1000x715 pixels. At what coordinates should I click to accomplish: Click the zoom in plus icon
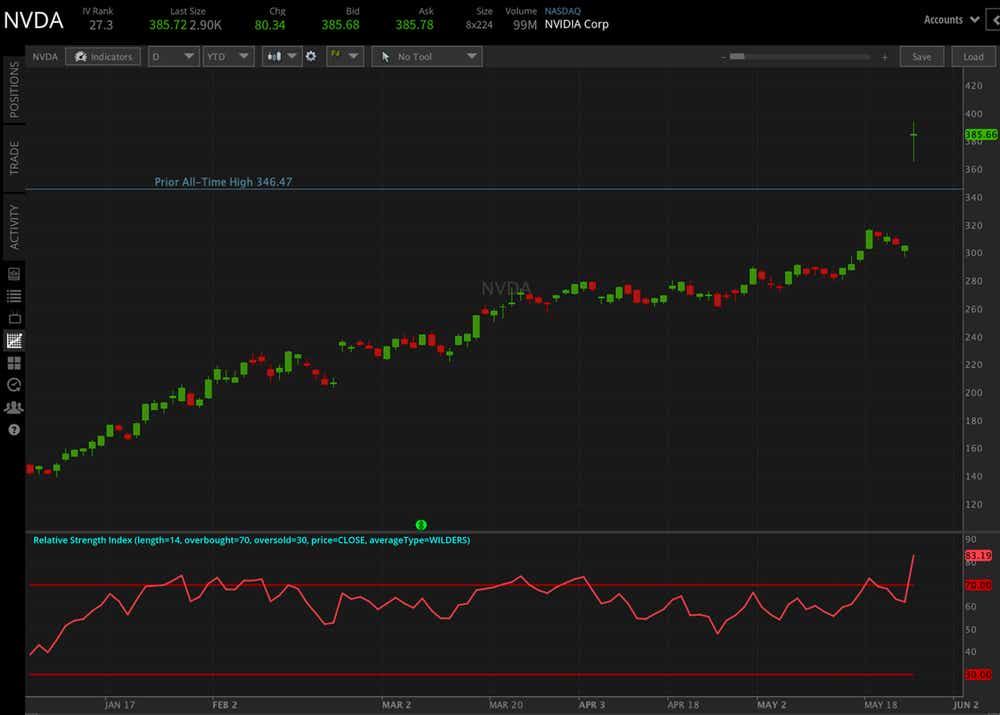click(885, 57)
